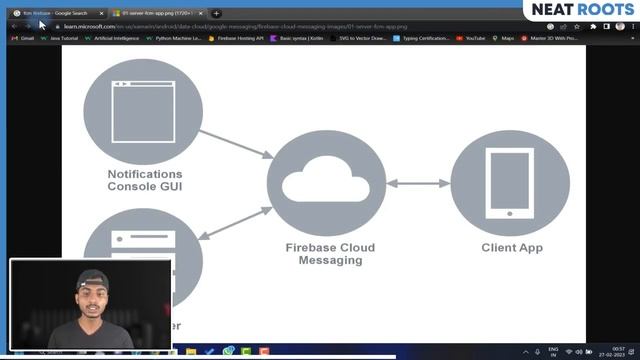Open the orange taskbar app icon
Screen dimensions: 640x360
264,351
